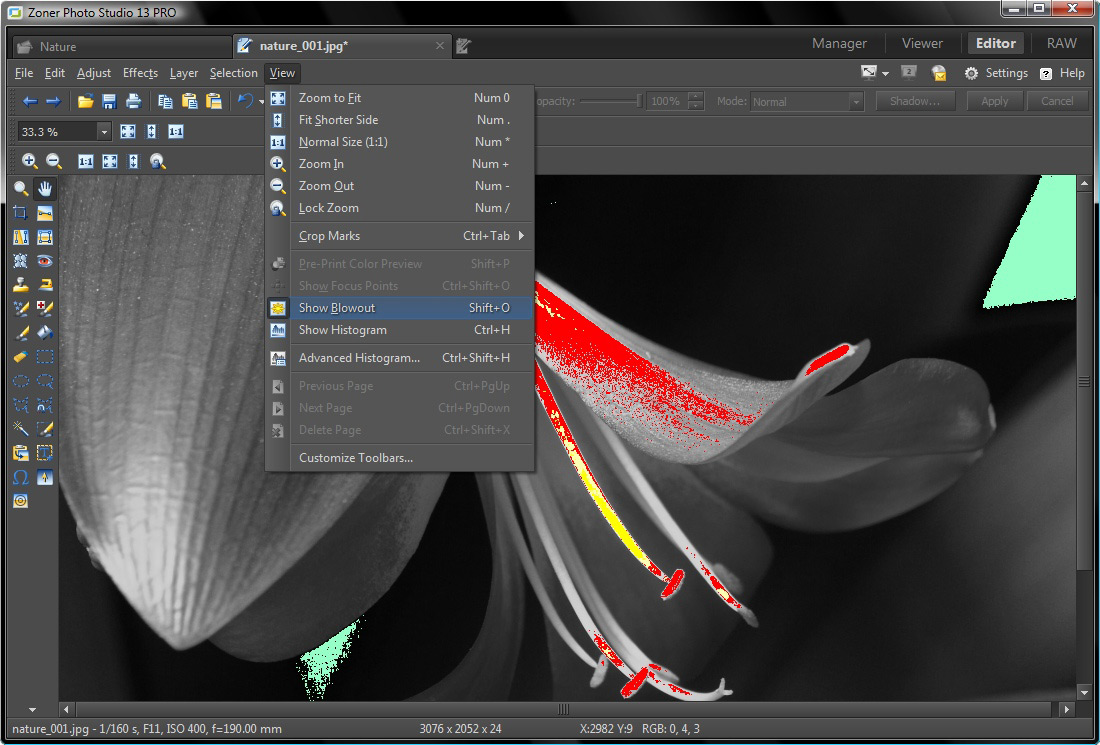
Task: Select the Crop tool
Action: tap(20, 212)
